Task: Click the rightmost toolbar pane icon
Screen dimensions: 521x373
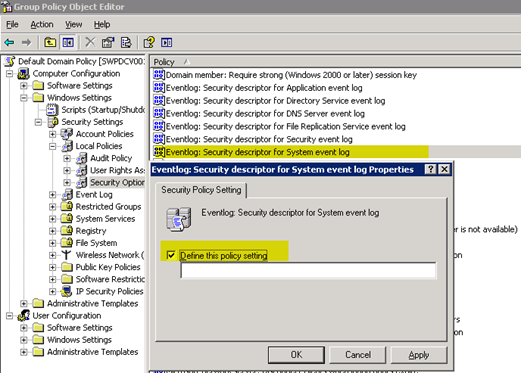Action: 166,42
